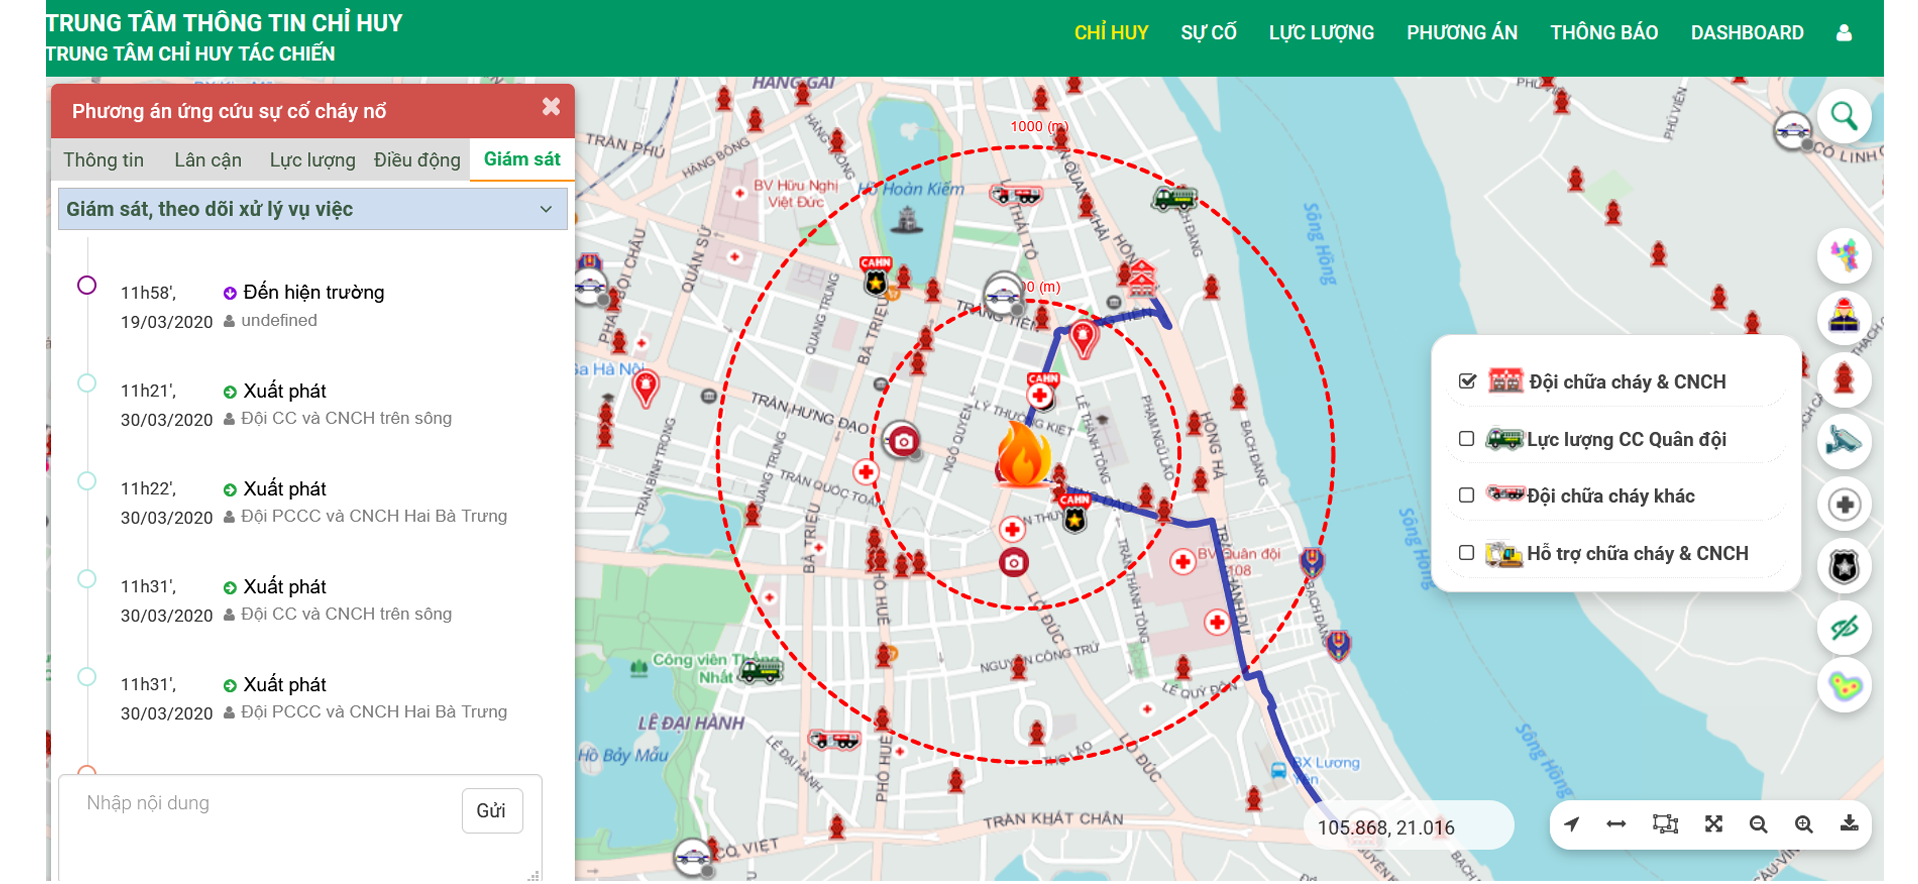Image resolution: width=1918 pixels, height=884 pixels.
Task: Click the Gửi button
Action: (491, 810)
